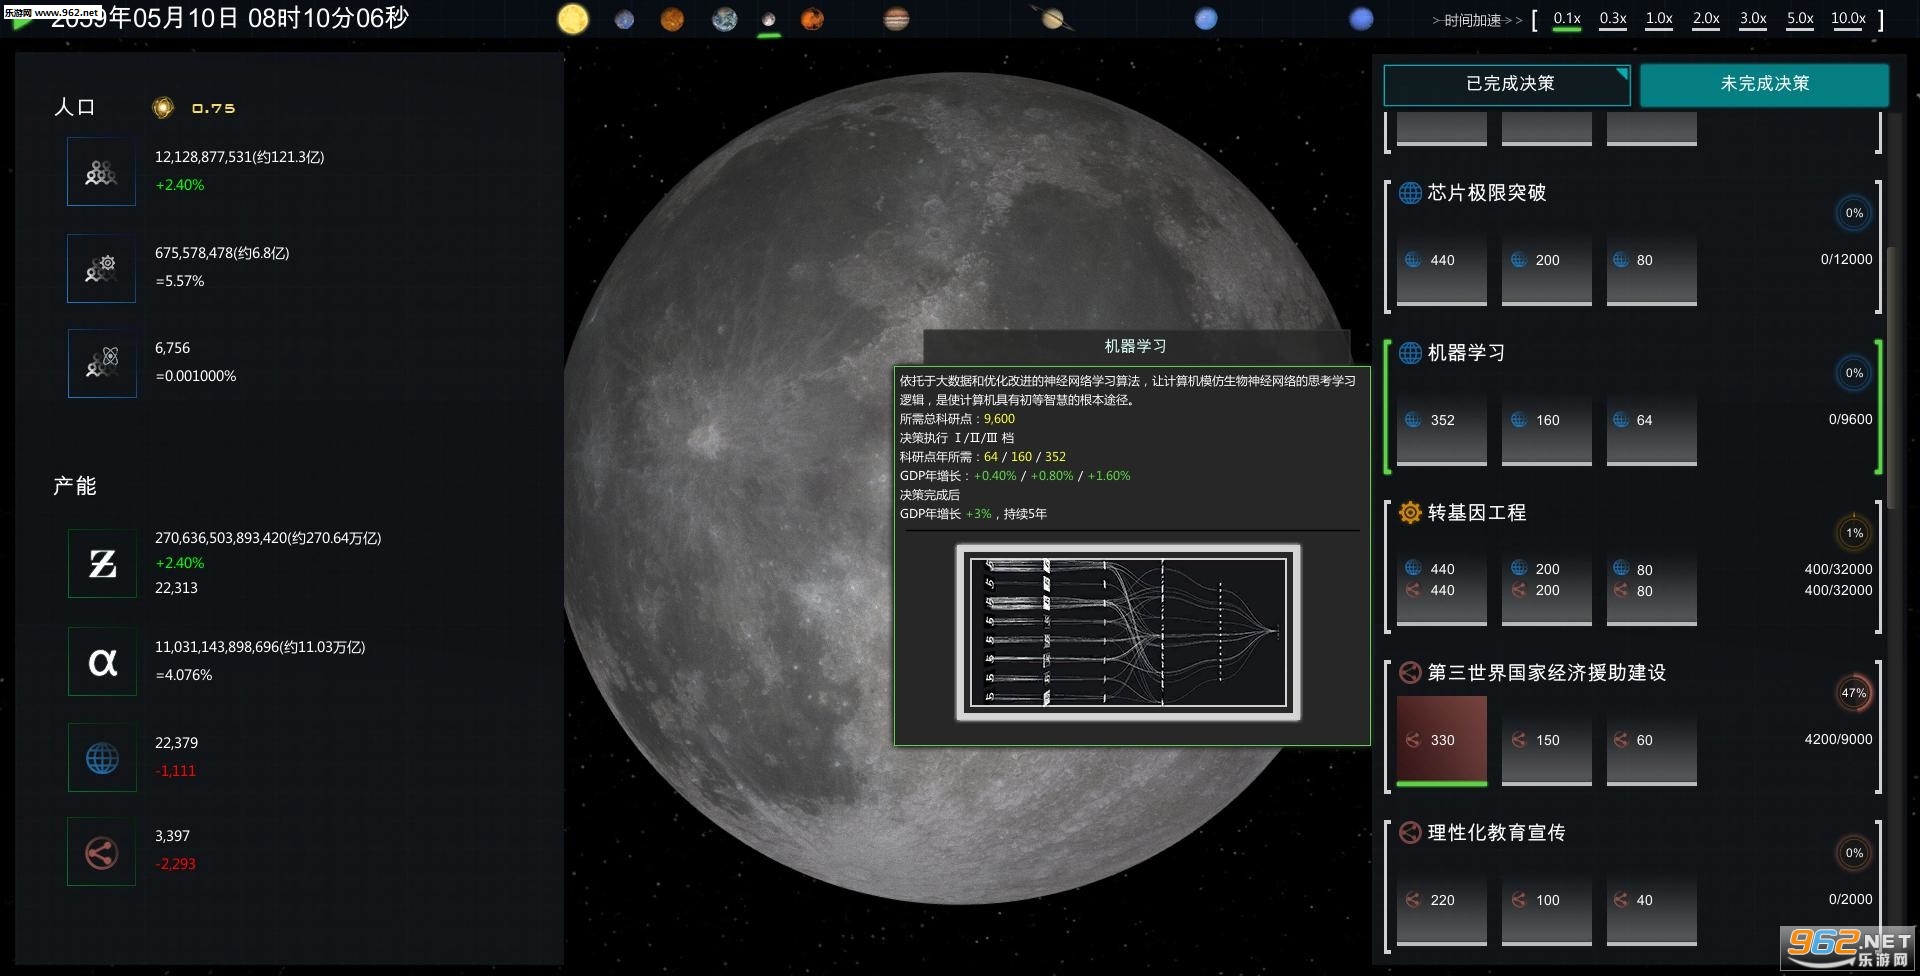This screenshot has height=976, width=1920.
Task: Select Mercury in the planet bar
Action: [x=624, y=19]
